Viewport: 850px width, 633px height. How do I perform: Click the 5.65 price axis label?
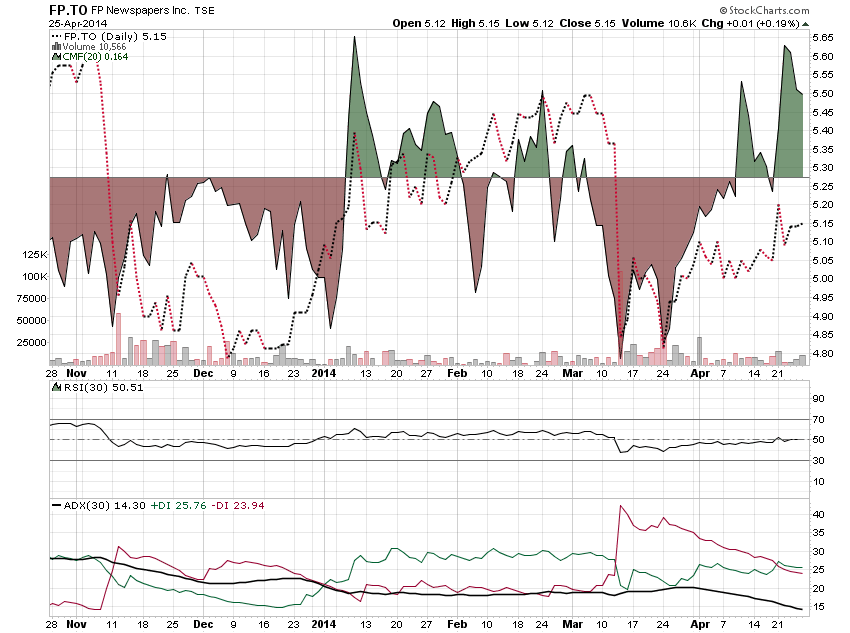[823, 37]
